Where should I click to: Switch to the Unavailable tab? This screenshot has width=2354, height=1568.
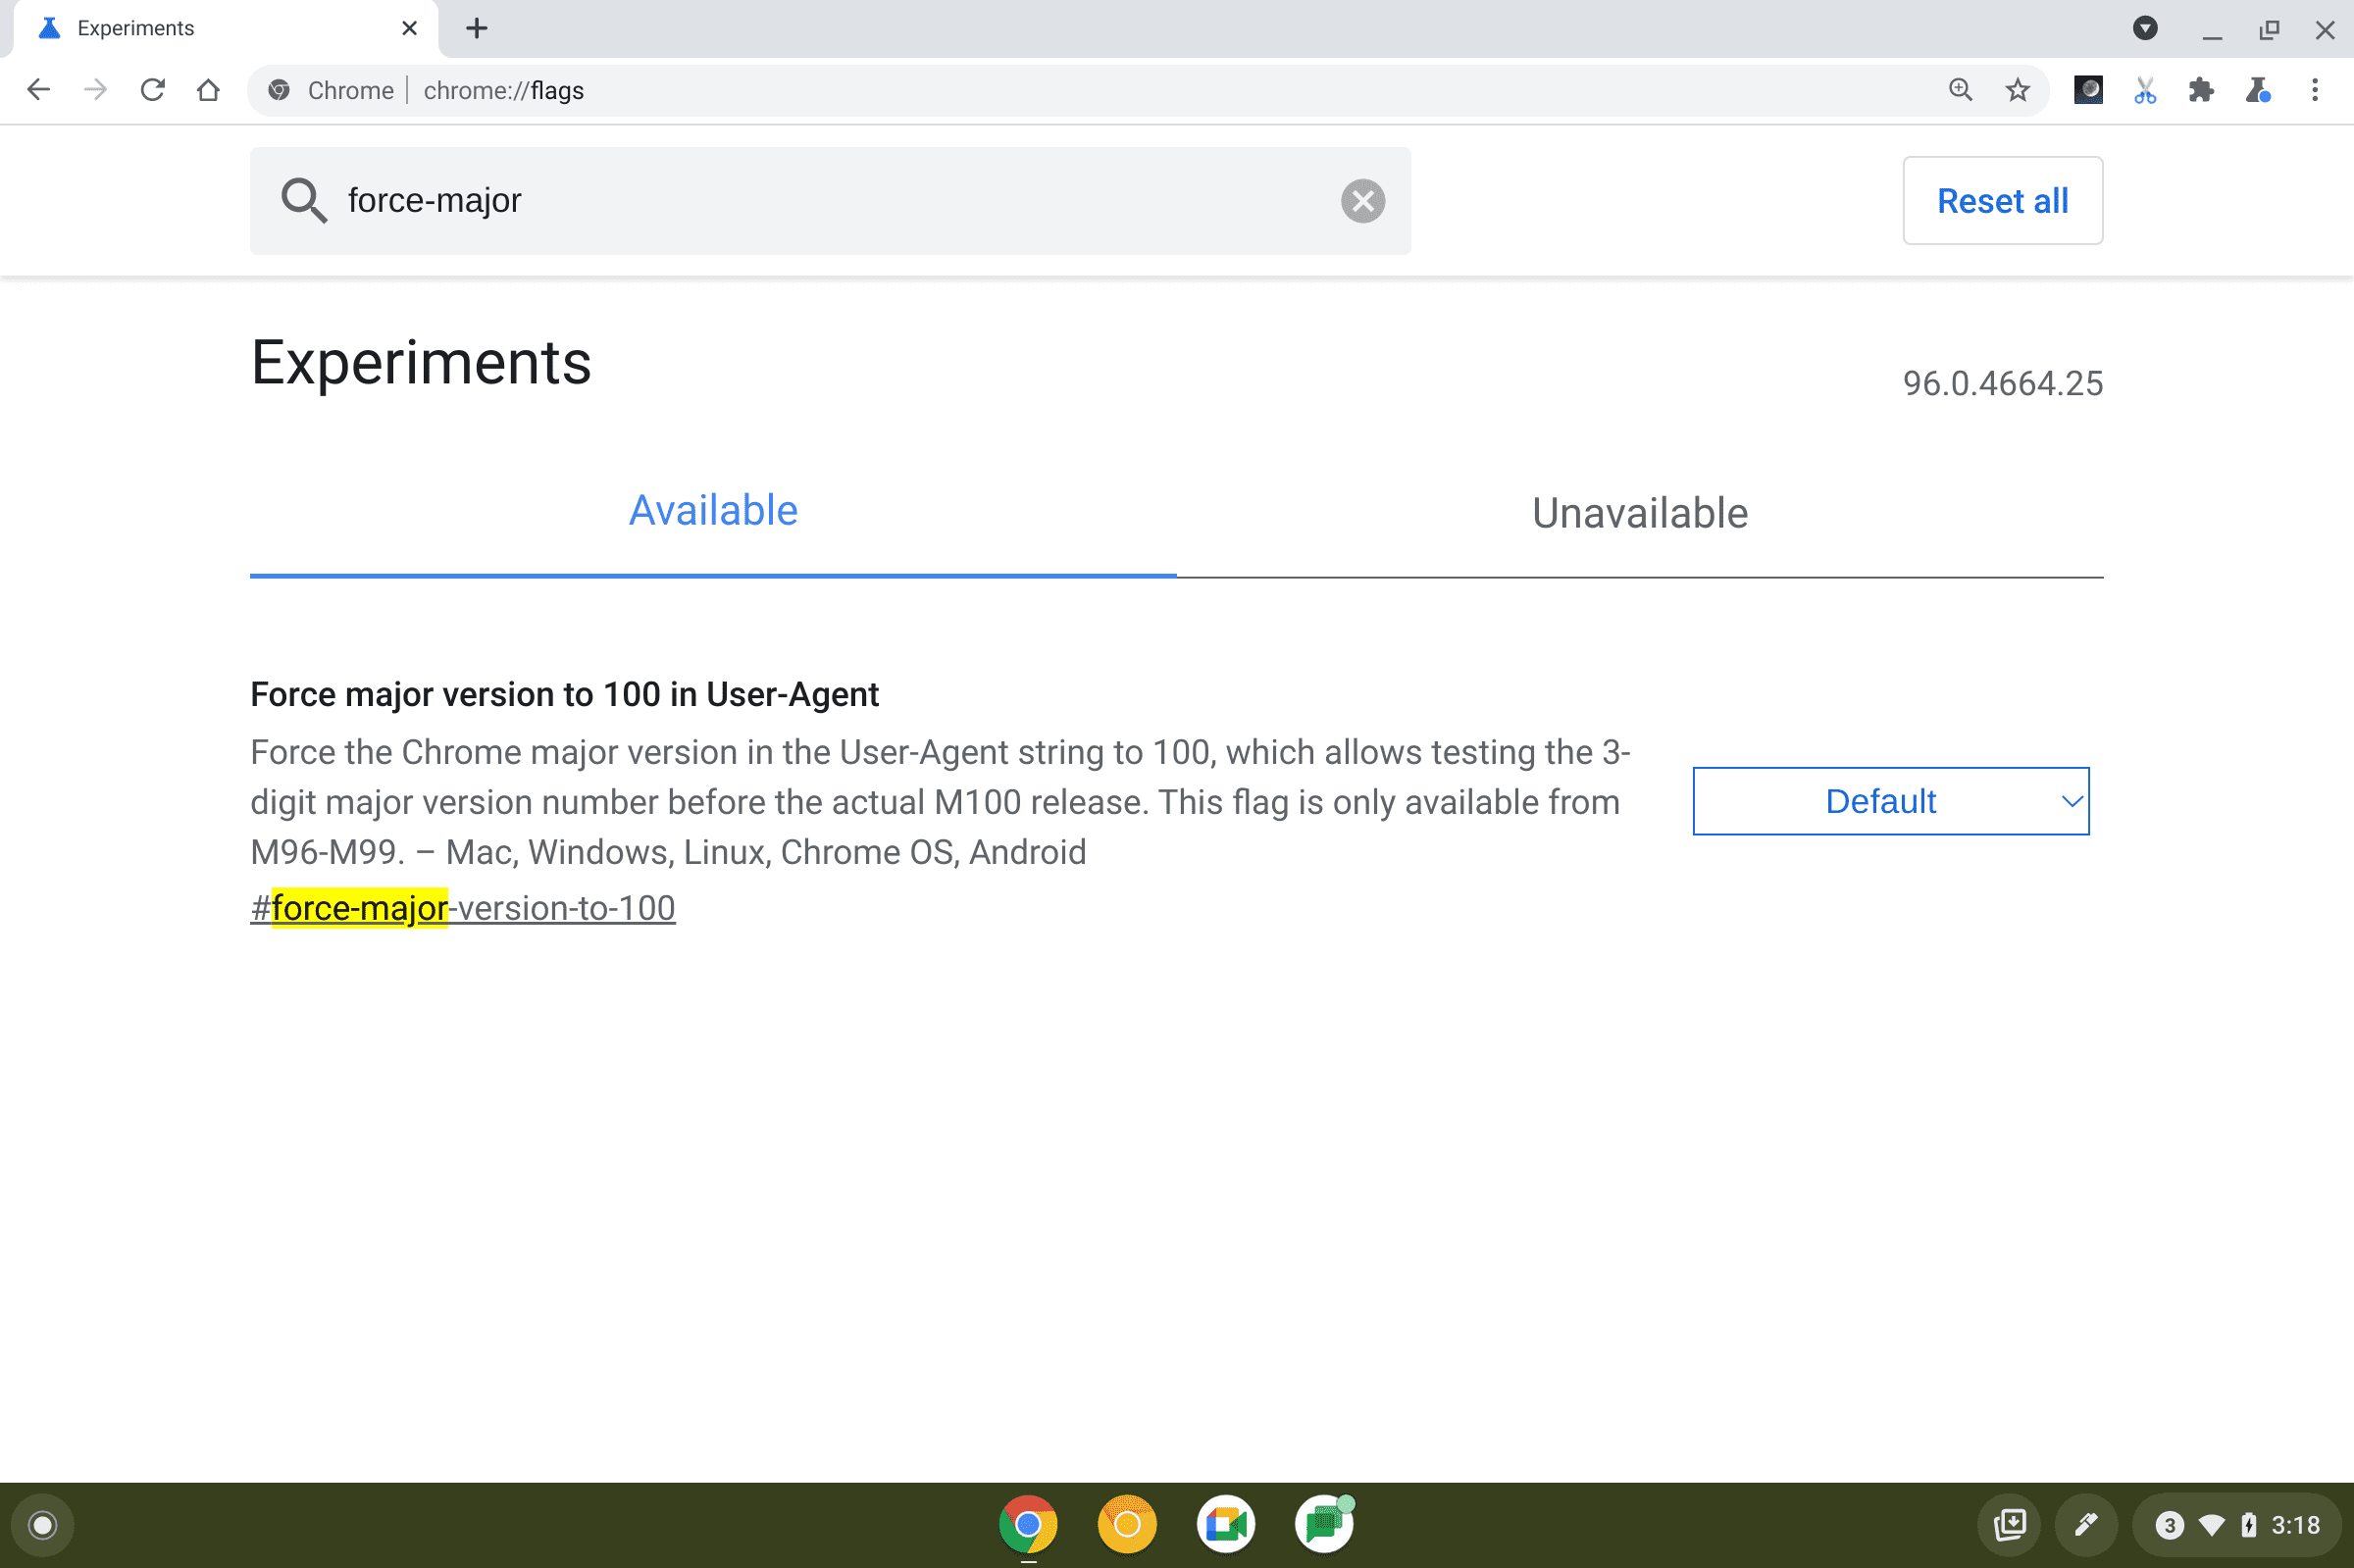(1636, 513)
